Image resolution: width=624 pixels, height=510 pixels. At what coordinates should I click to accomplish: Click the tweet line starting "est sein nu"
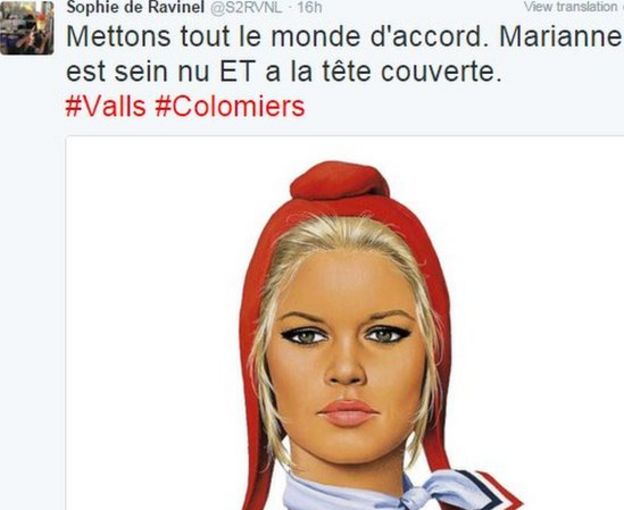click(x=283, y=72)
